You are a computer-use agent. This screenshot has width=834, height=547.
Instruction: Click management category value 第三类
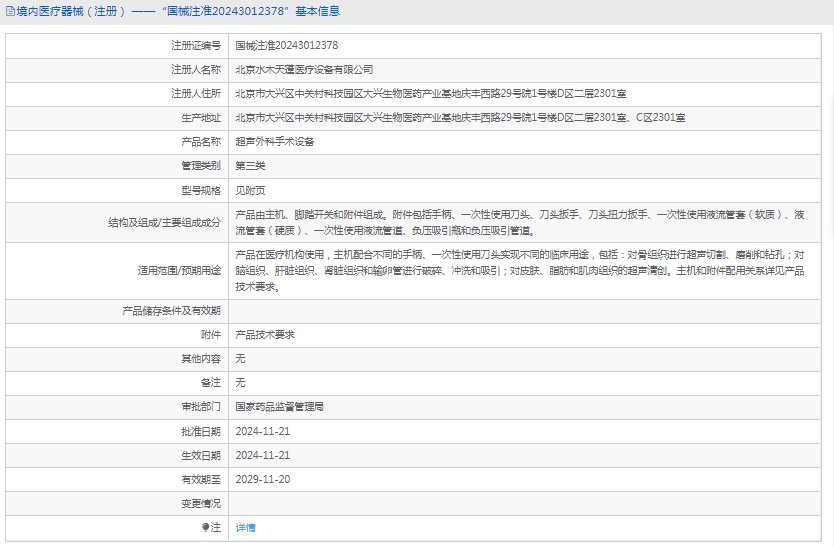(250, 165)
